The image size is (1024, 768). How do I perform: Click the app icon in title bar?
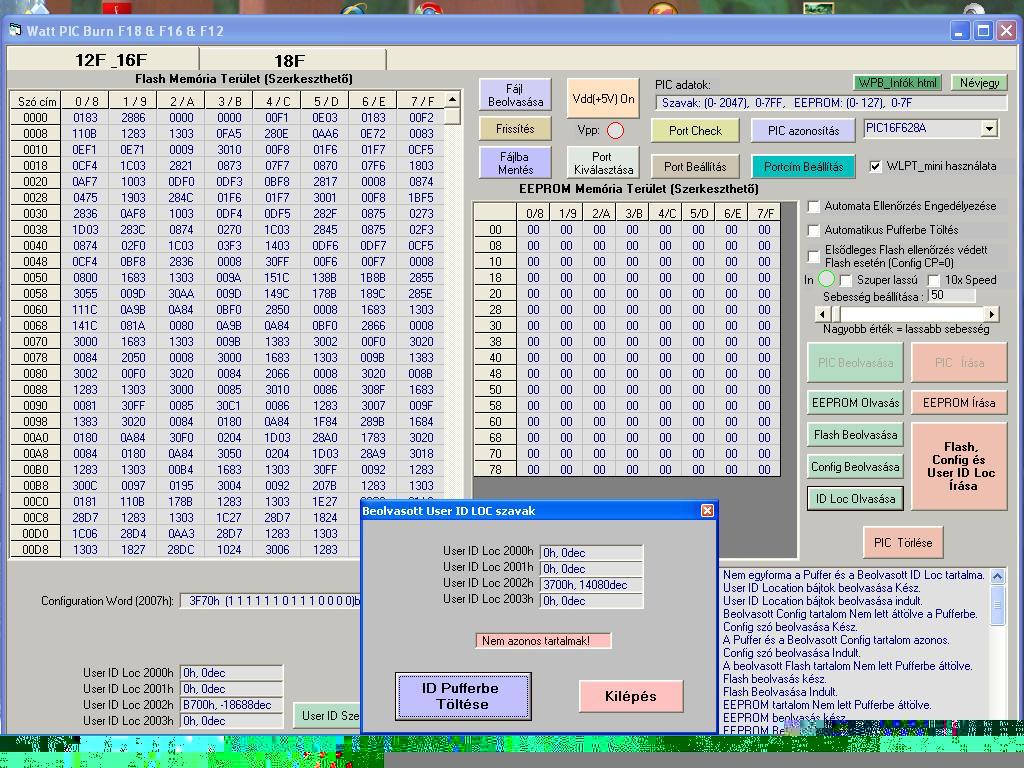15,30
